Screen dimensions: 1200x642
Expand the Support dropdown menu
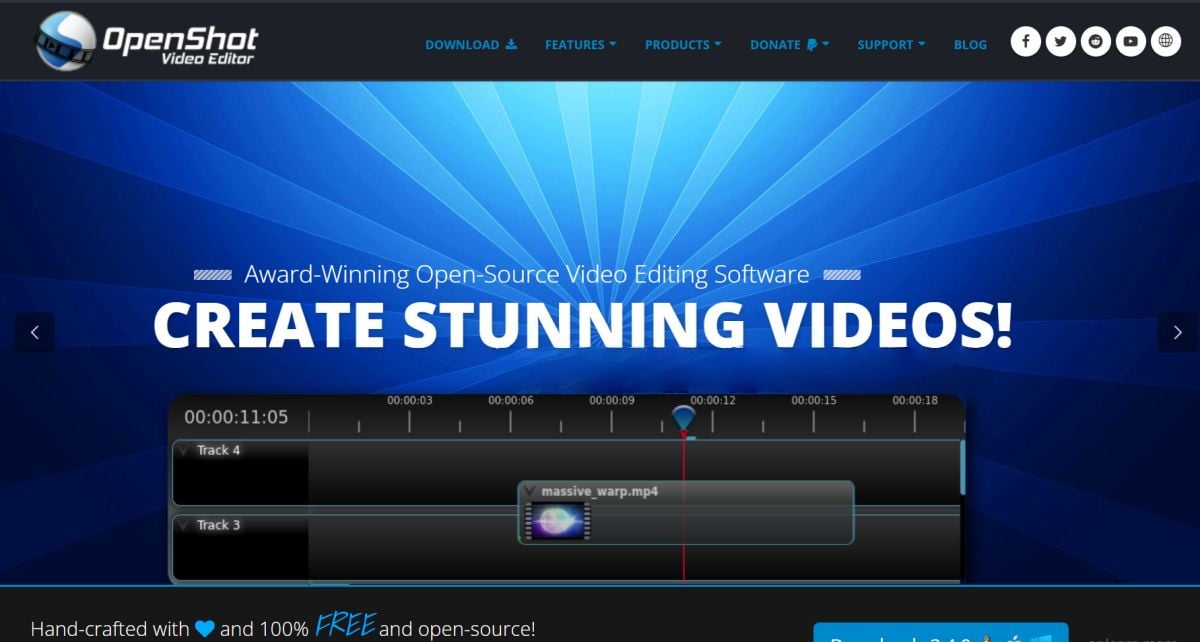(x=891, y=45)
